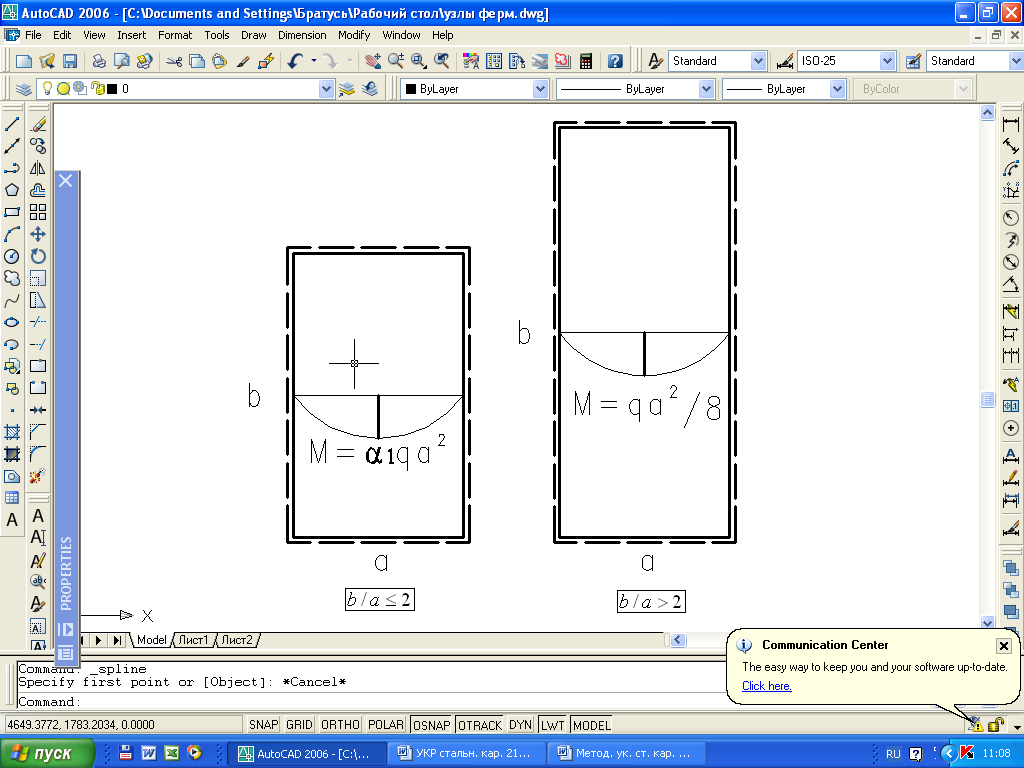This screenshot has width=1024, height=768.
Task: Open the Help question mark icon
Action: click(615, 61)
